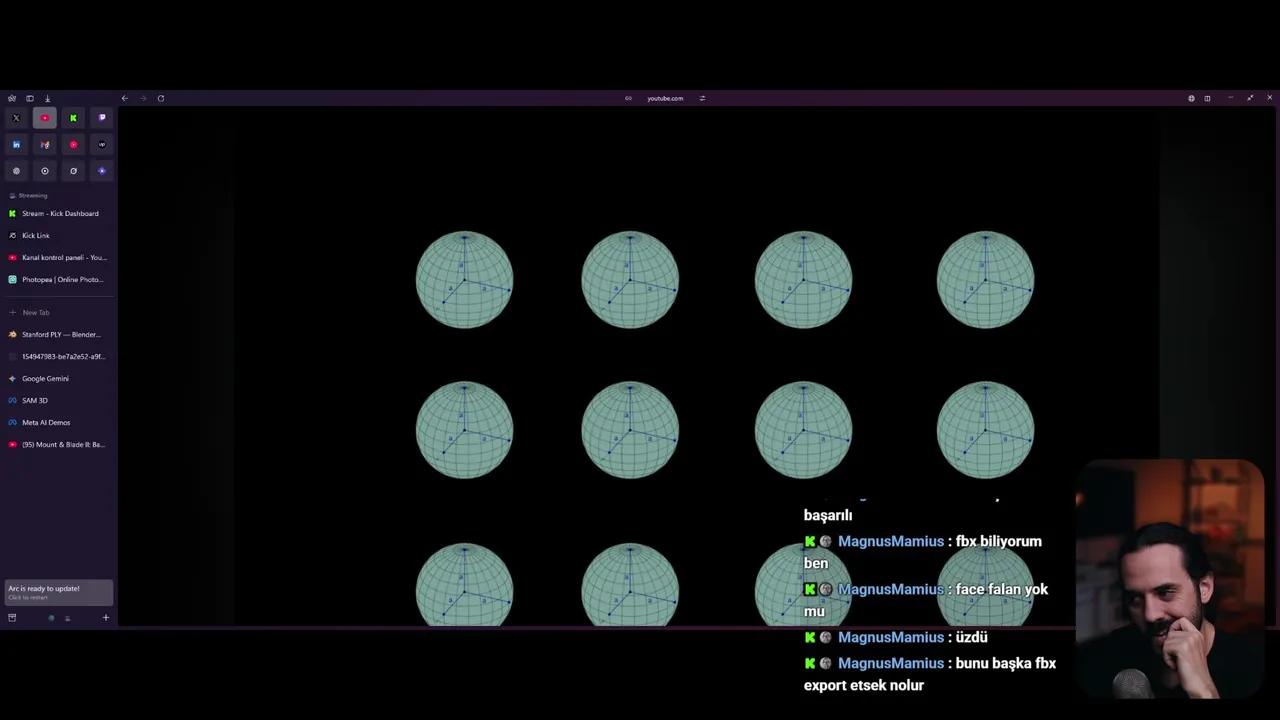Open pinned Kick favorite tile
1280x720 pixels.
pos(73,118)
